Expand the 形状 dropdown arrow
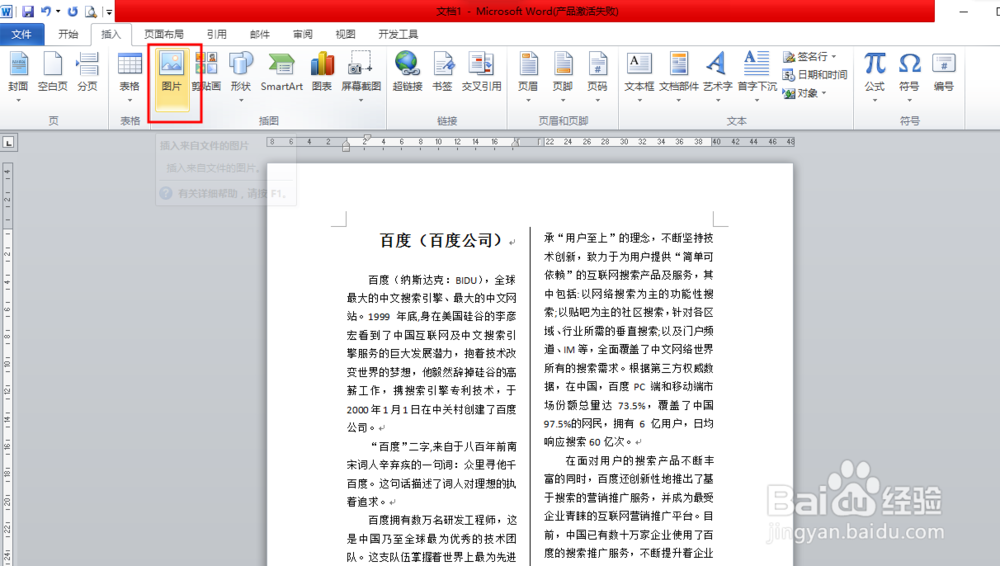Screen dimensions: 1000x566 [x=240, y=100]
